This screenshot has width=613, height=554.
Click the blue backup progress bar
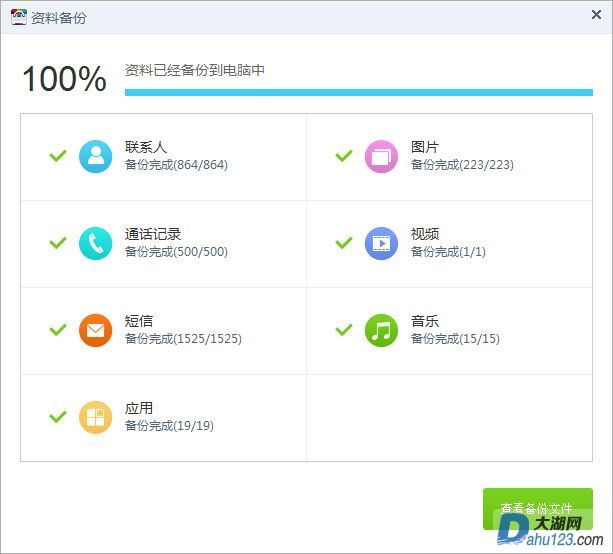click(x=358, y=92)
